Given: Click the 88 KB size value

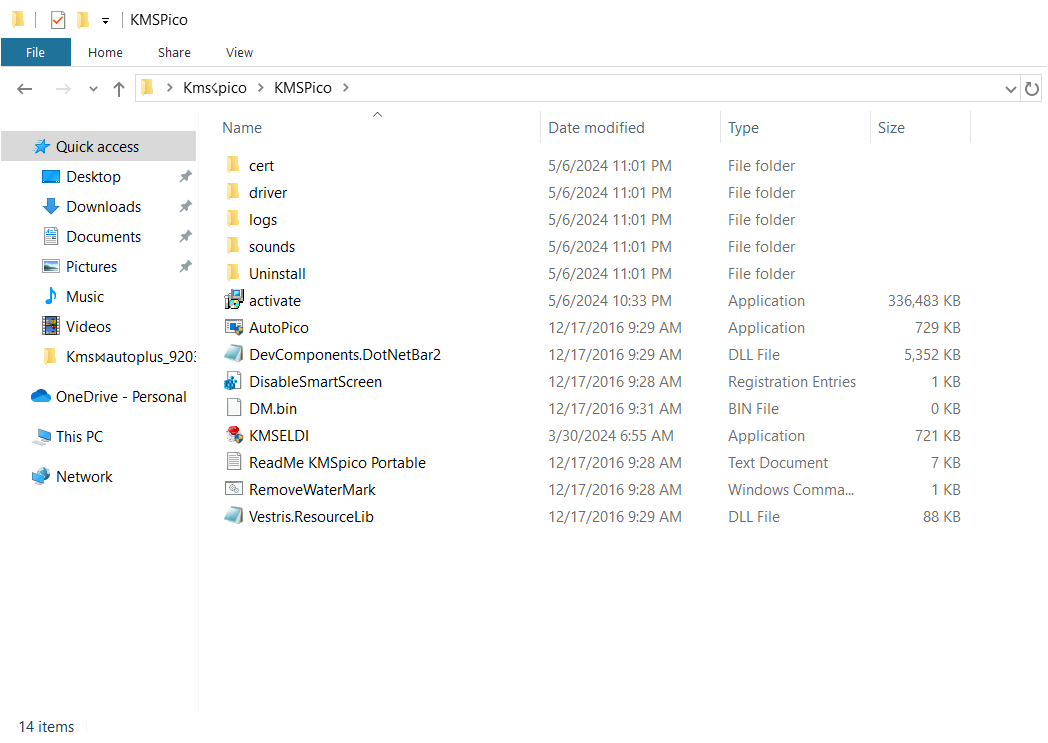Looking at the screenshot, I should point(941,516).
